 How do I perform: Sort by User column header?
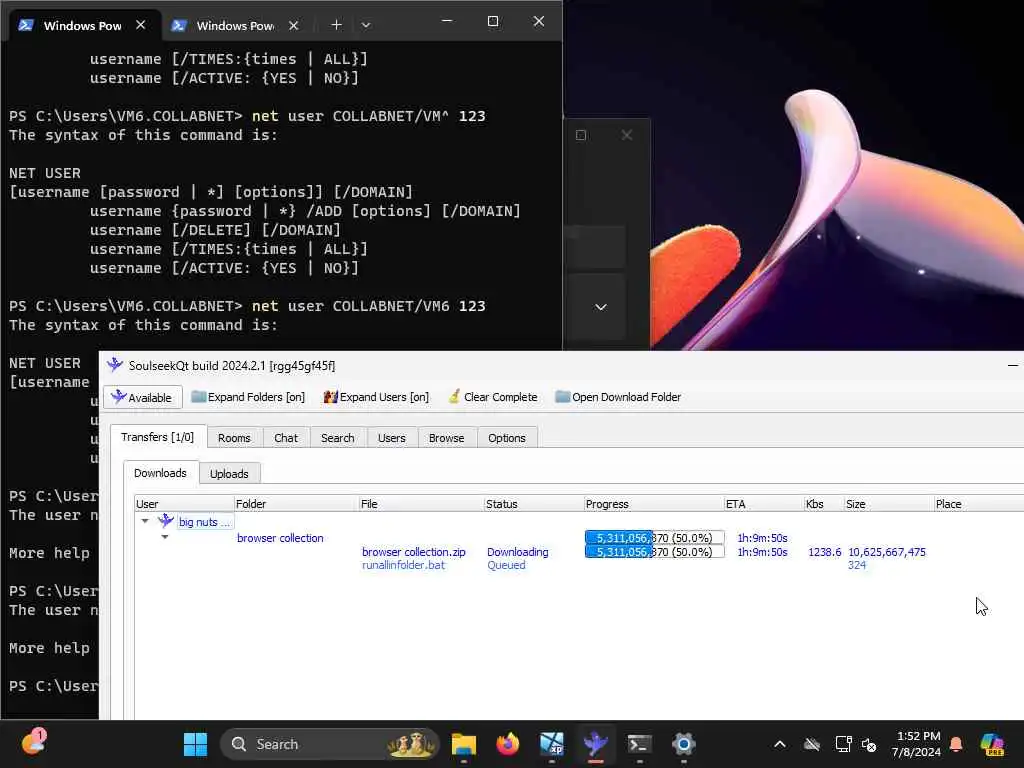click(184, 504)
